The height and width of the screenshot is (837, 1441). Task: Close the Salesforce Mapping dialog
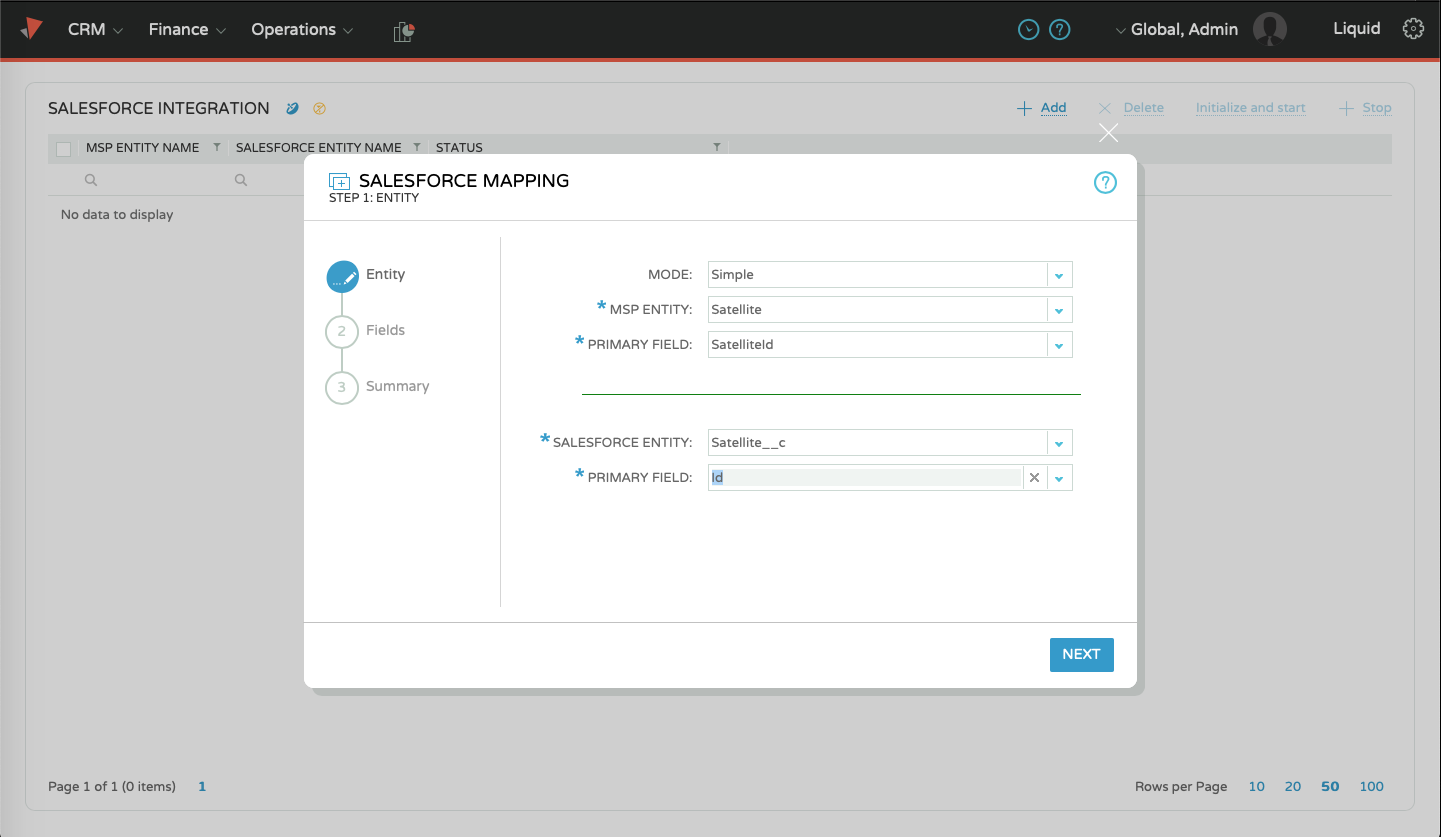(x=1108, y=133)
